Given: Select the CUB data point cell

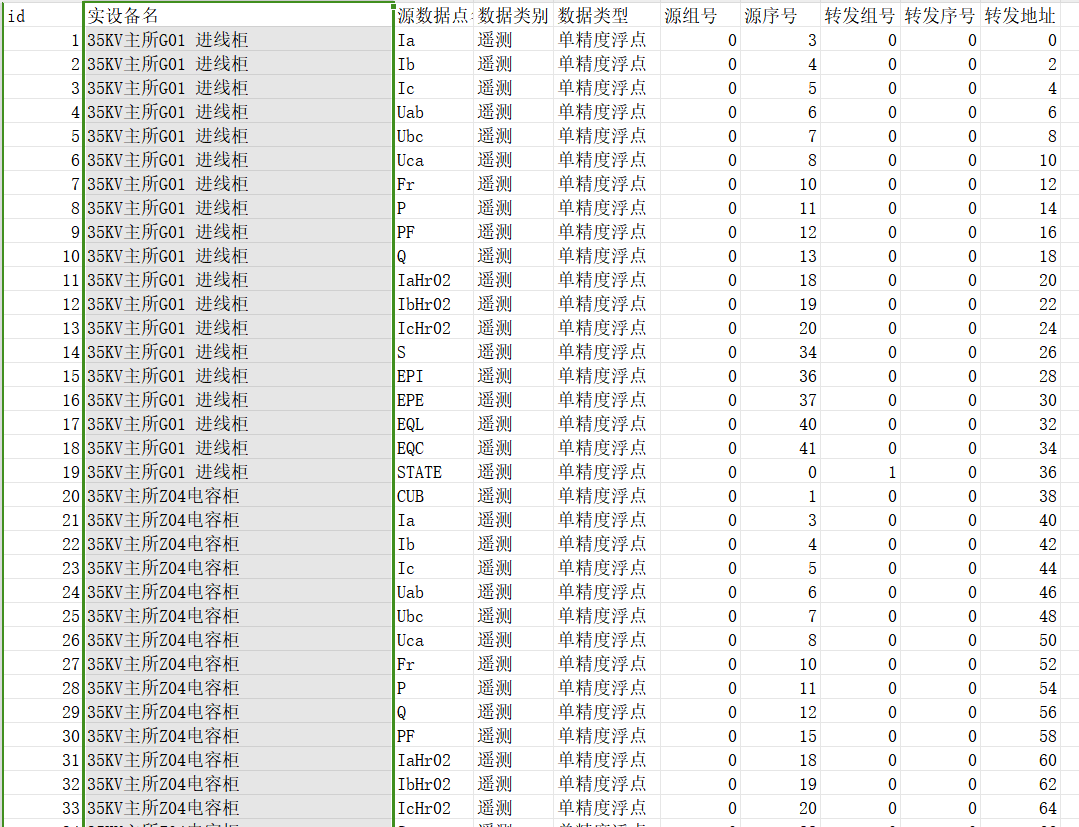Looking at the screenshot, I should [434, 496].
